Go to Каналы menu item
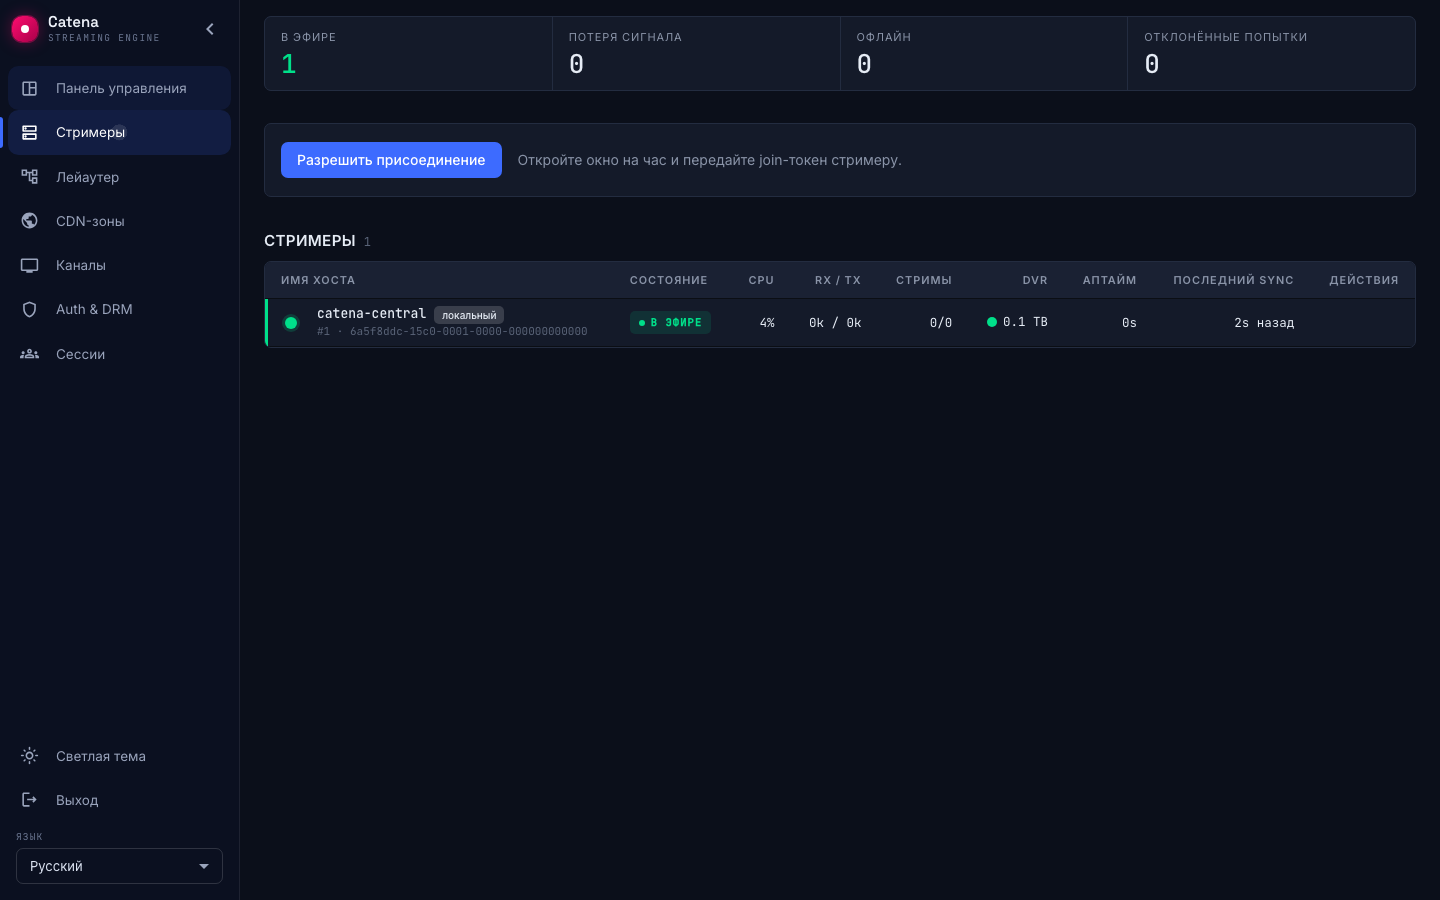Image resolution: width=1440 pixels, height=900 pixels. (120, 265)
